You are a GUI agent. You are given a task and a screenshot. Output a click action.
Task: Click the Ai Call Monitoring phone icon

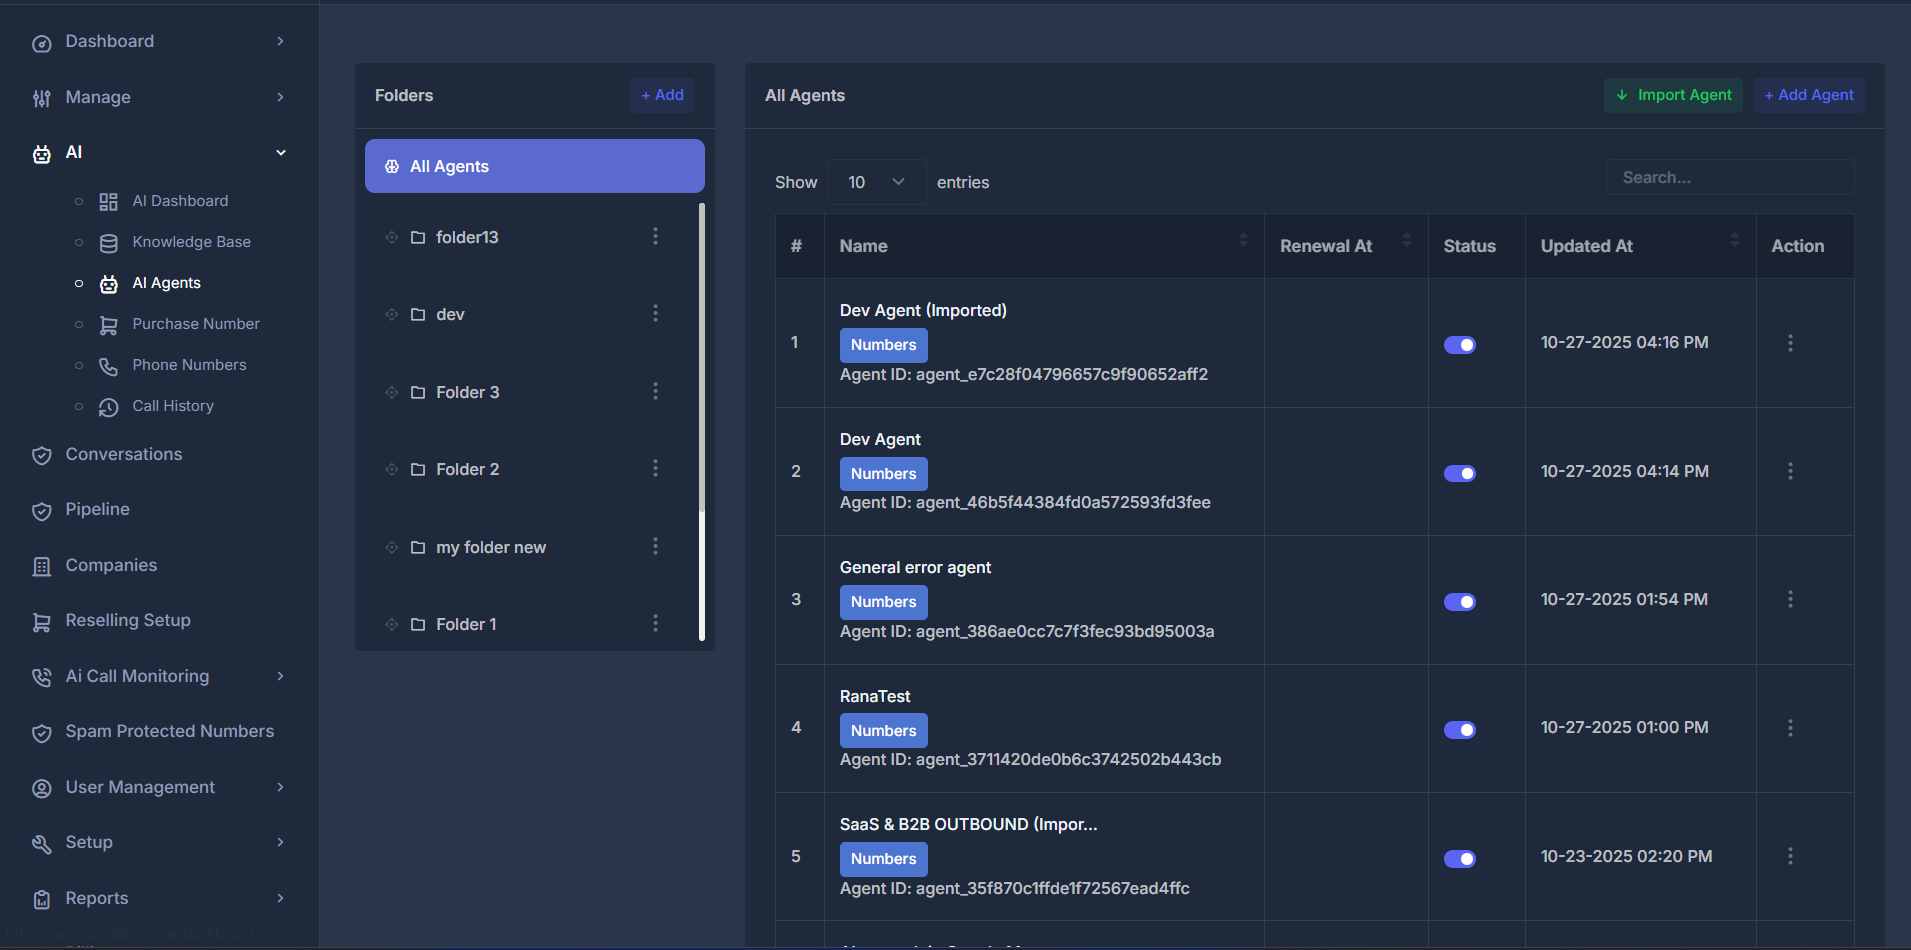(x=41, y=678)
